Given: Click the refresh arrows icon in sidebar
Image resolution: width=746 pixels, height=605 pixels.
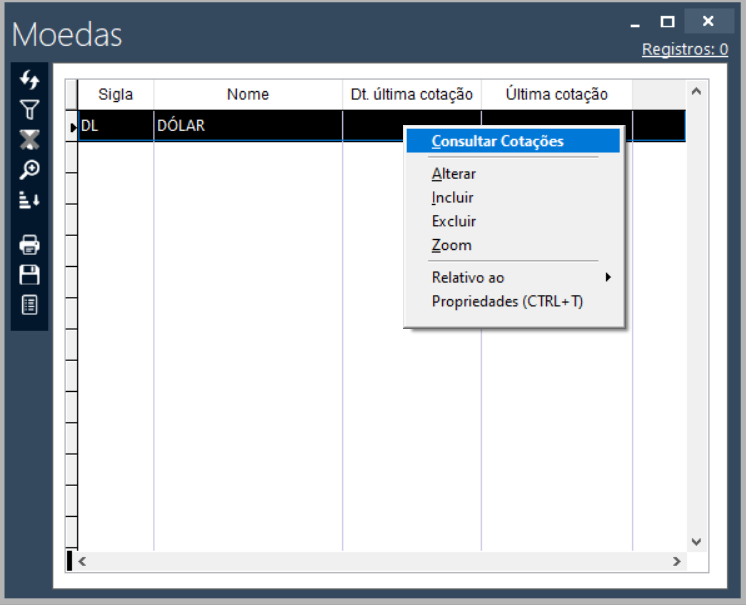Looking at the screenshot, I should [x=29, y=79].
